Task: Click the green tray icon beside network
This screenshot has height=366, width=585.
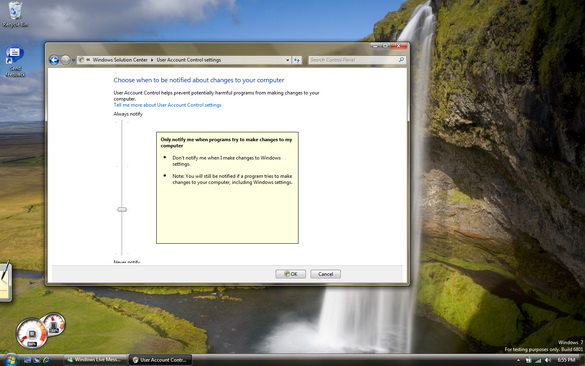Action: coord(528,360)
